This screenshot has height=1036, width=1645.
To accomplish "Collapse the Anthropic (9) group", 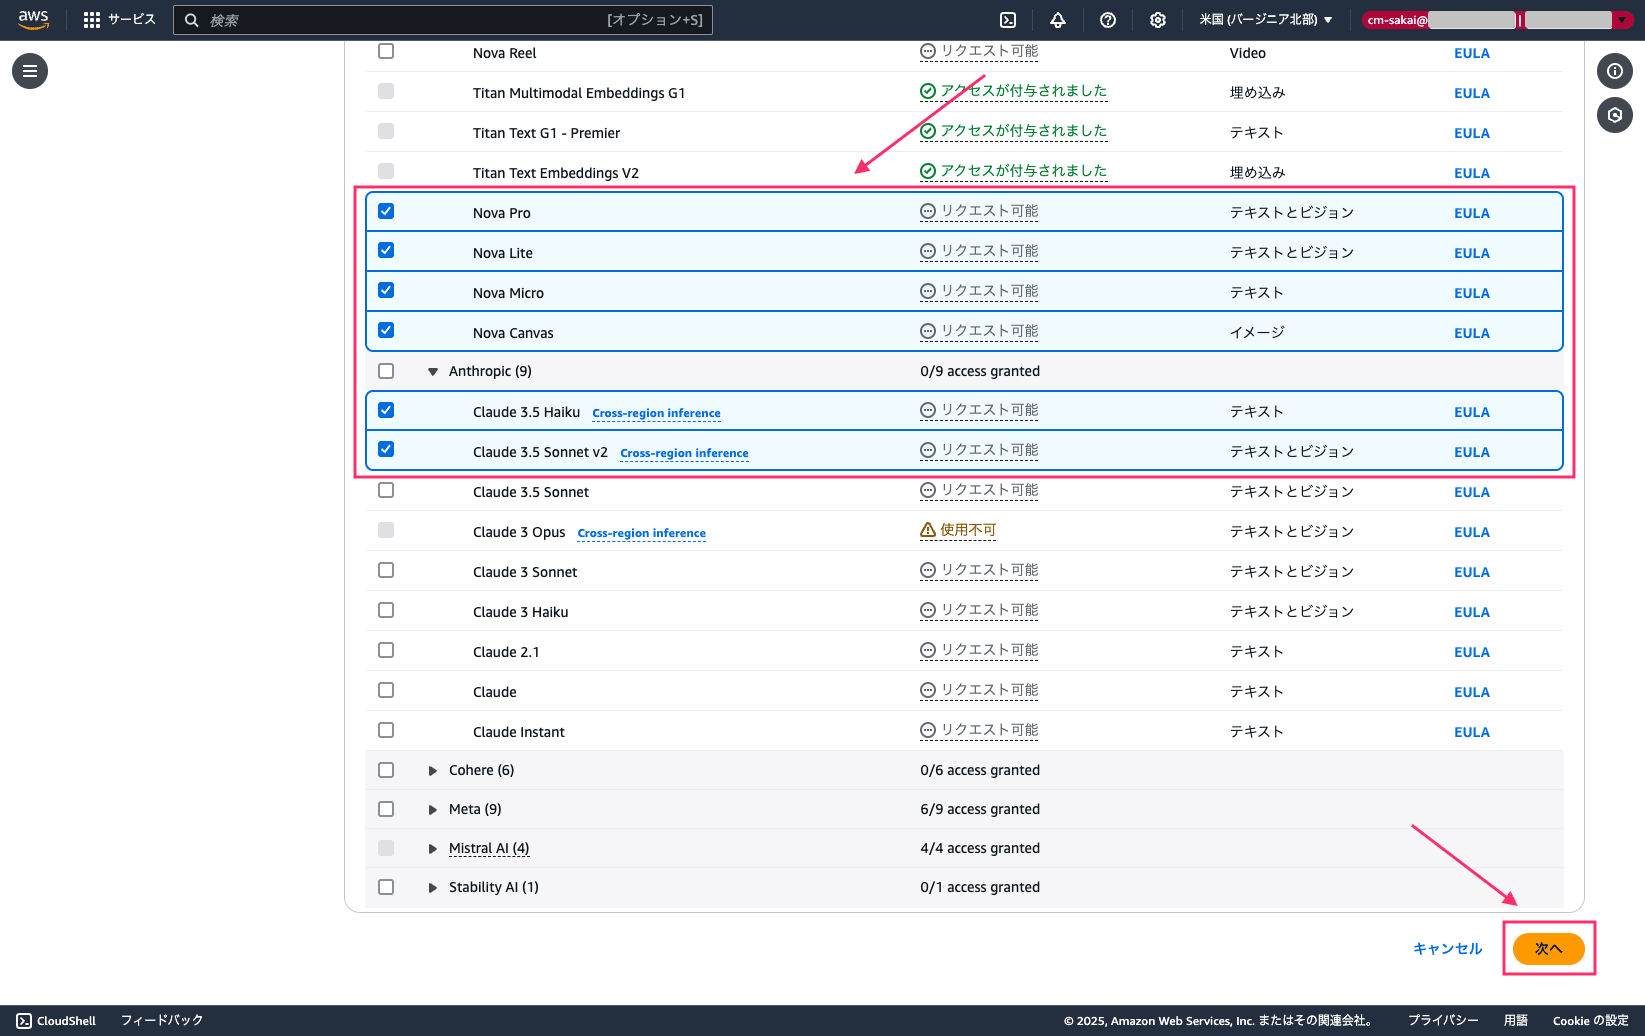I will pyautogui.click(x=433, y=372).
